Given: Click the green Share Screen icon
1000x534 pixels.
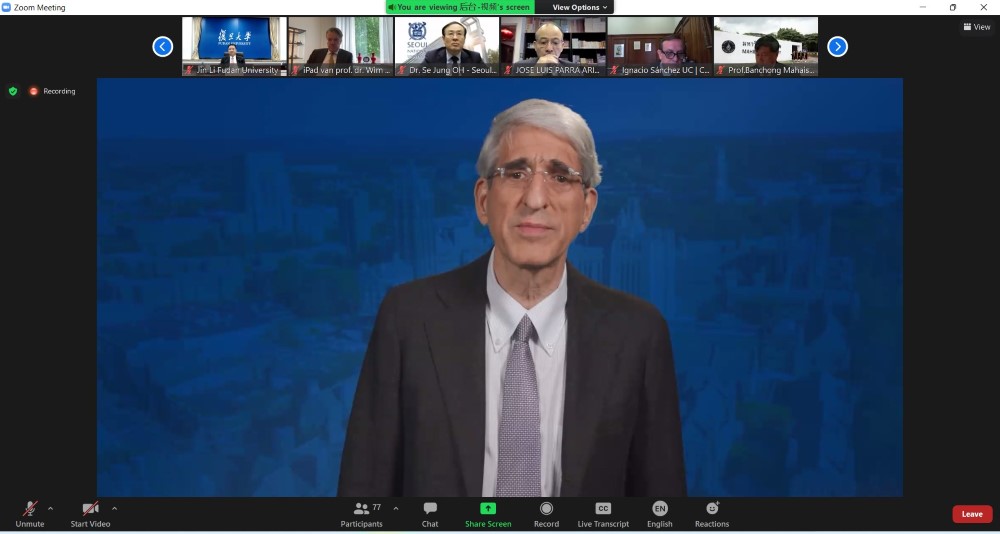Looking at the screenshot, I should pos(488,508).
